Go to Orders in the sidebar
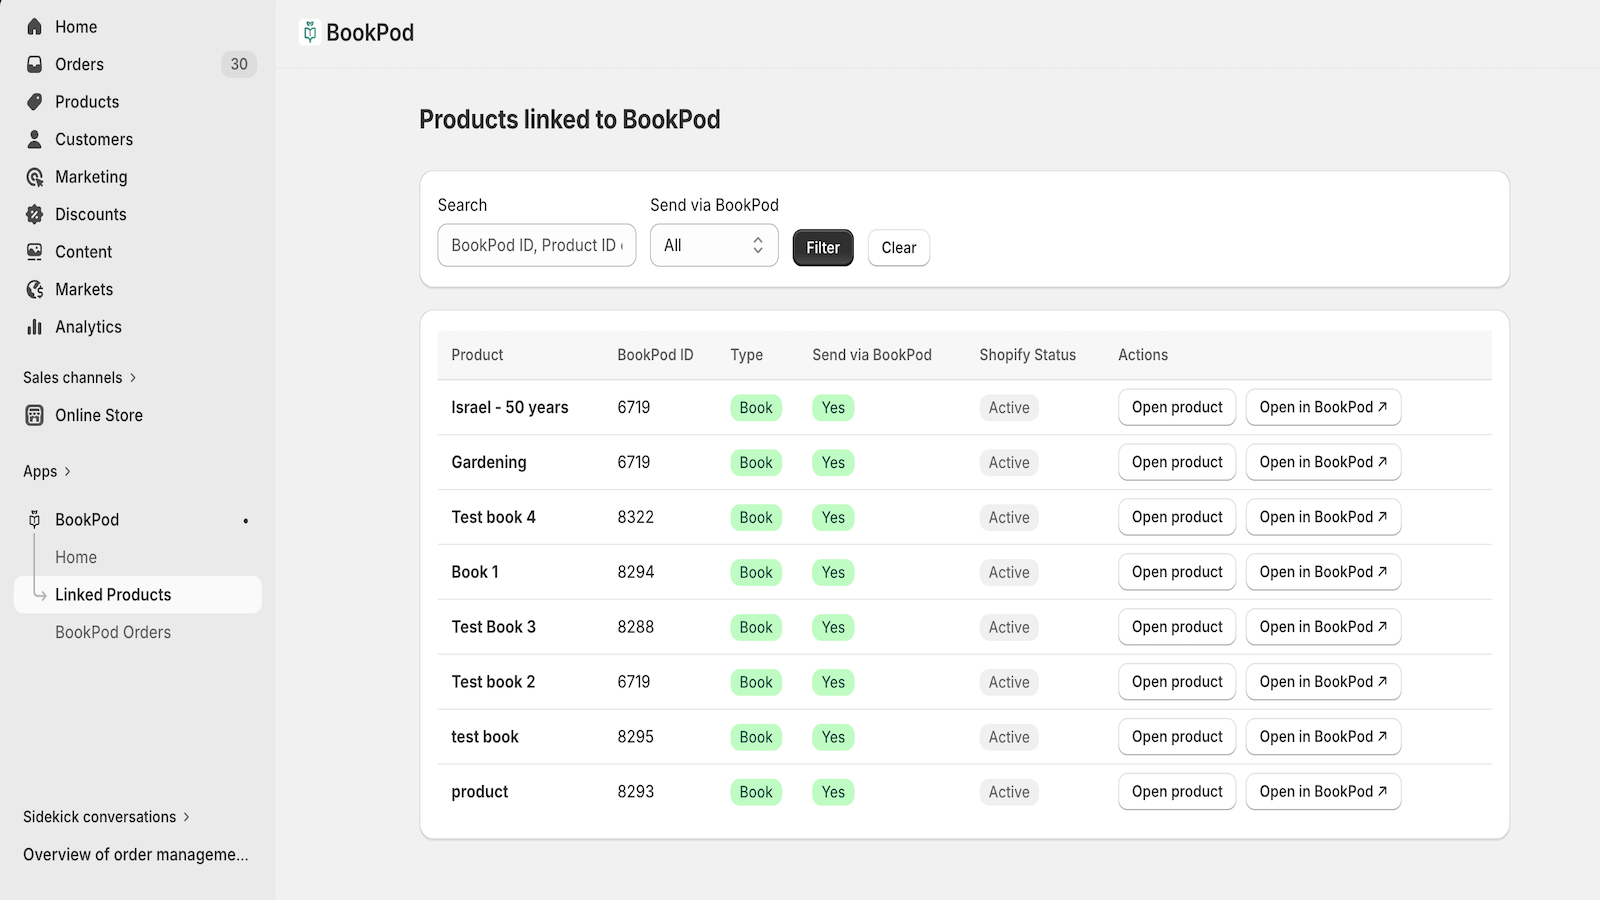Image resolution: width=1600 pixels, height=900 pixels. [80, 64]
